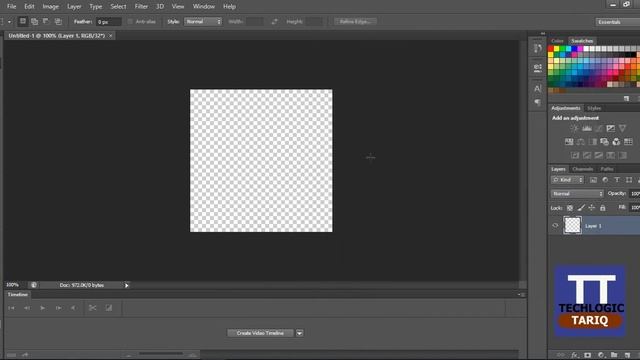Switch to the Styles tab

pos(594,108)
